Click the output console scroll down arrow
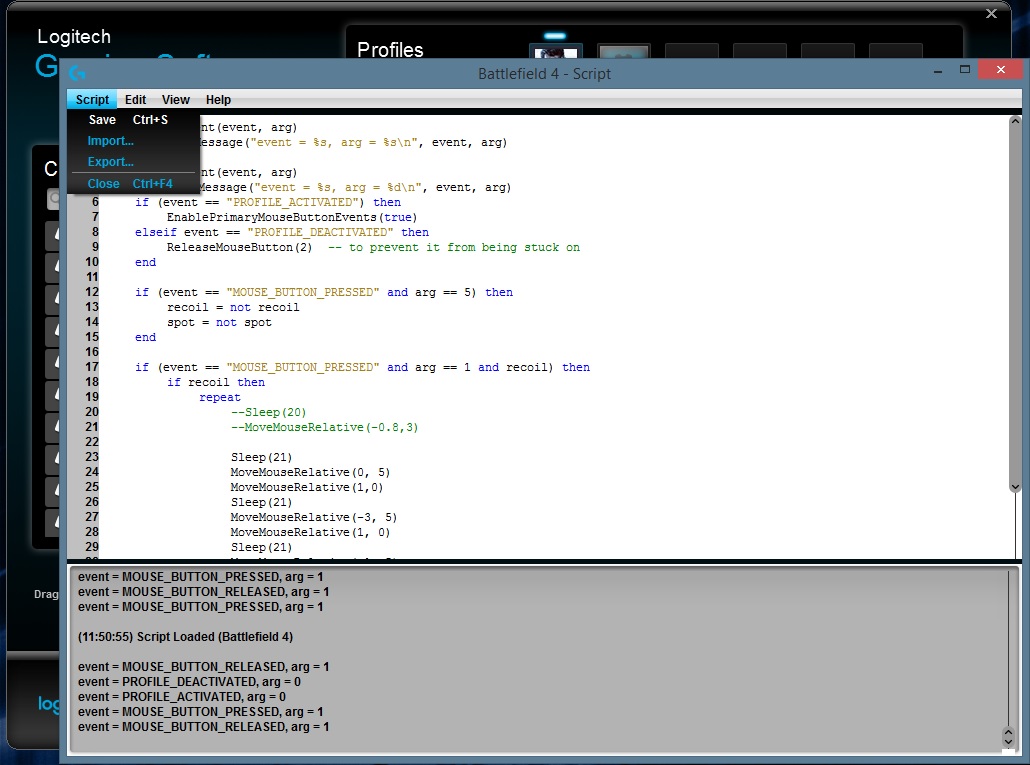Screen dimensions: 1030x765 coord(1008,744)
